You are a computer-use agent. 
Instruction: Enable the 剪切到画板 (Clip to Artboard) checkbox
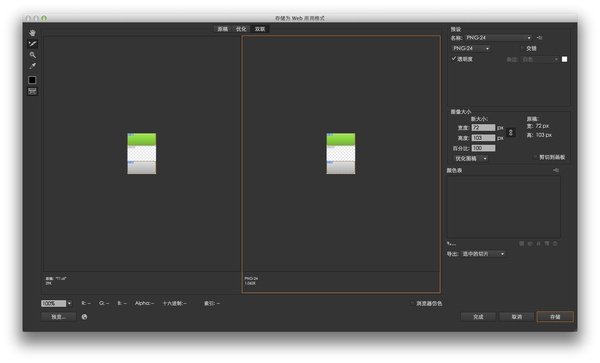pos(535,157)
